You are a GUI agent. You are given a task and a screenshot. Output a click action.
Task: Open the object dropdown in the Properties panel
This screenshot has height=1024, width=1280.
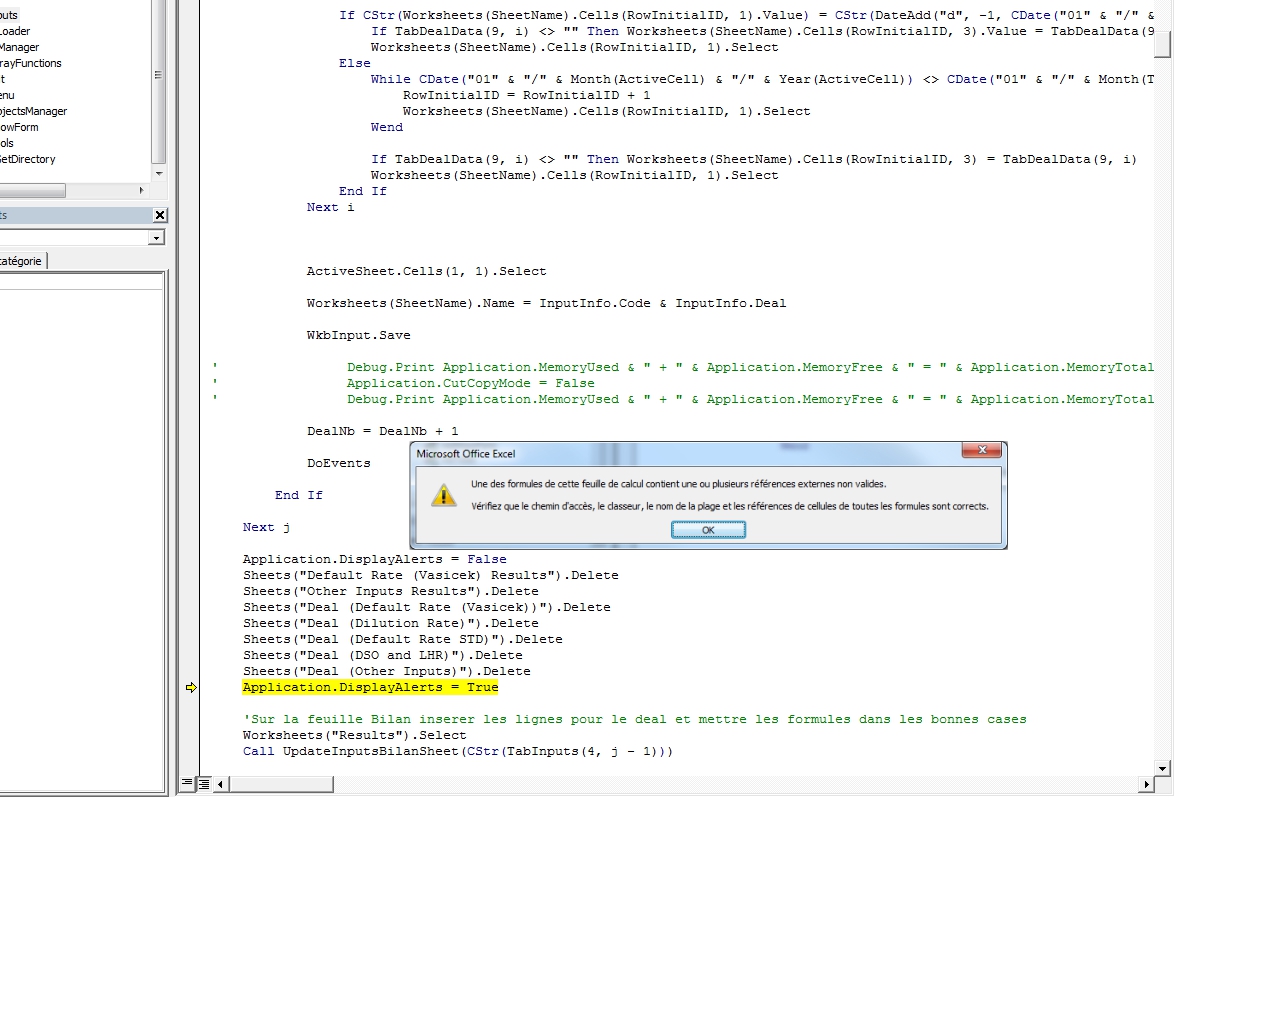pos(156,238)
